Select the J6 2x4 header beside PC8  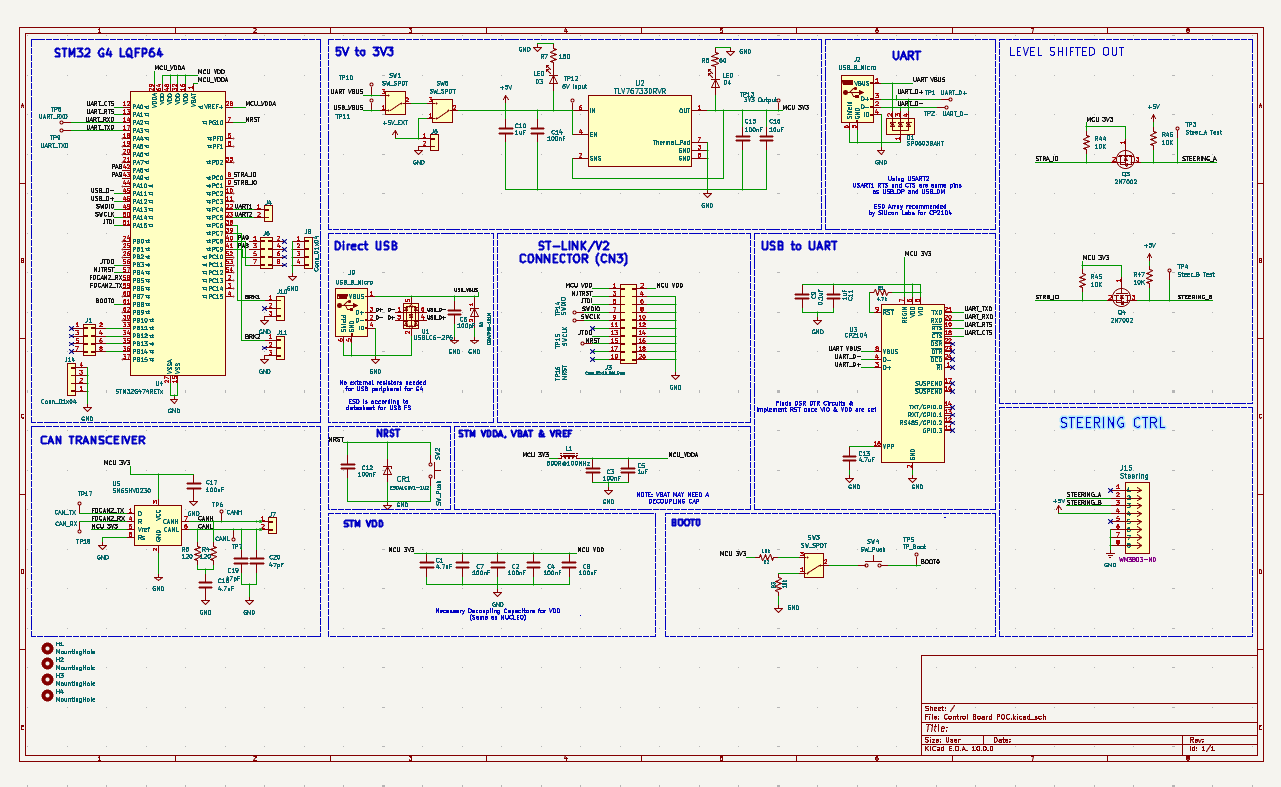266,252
